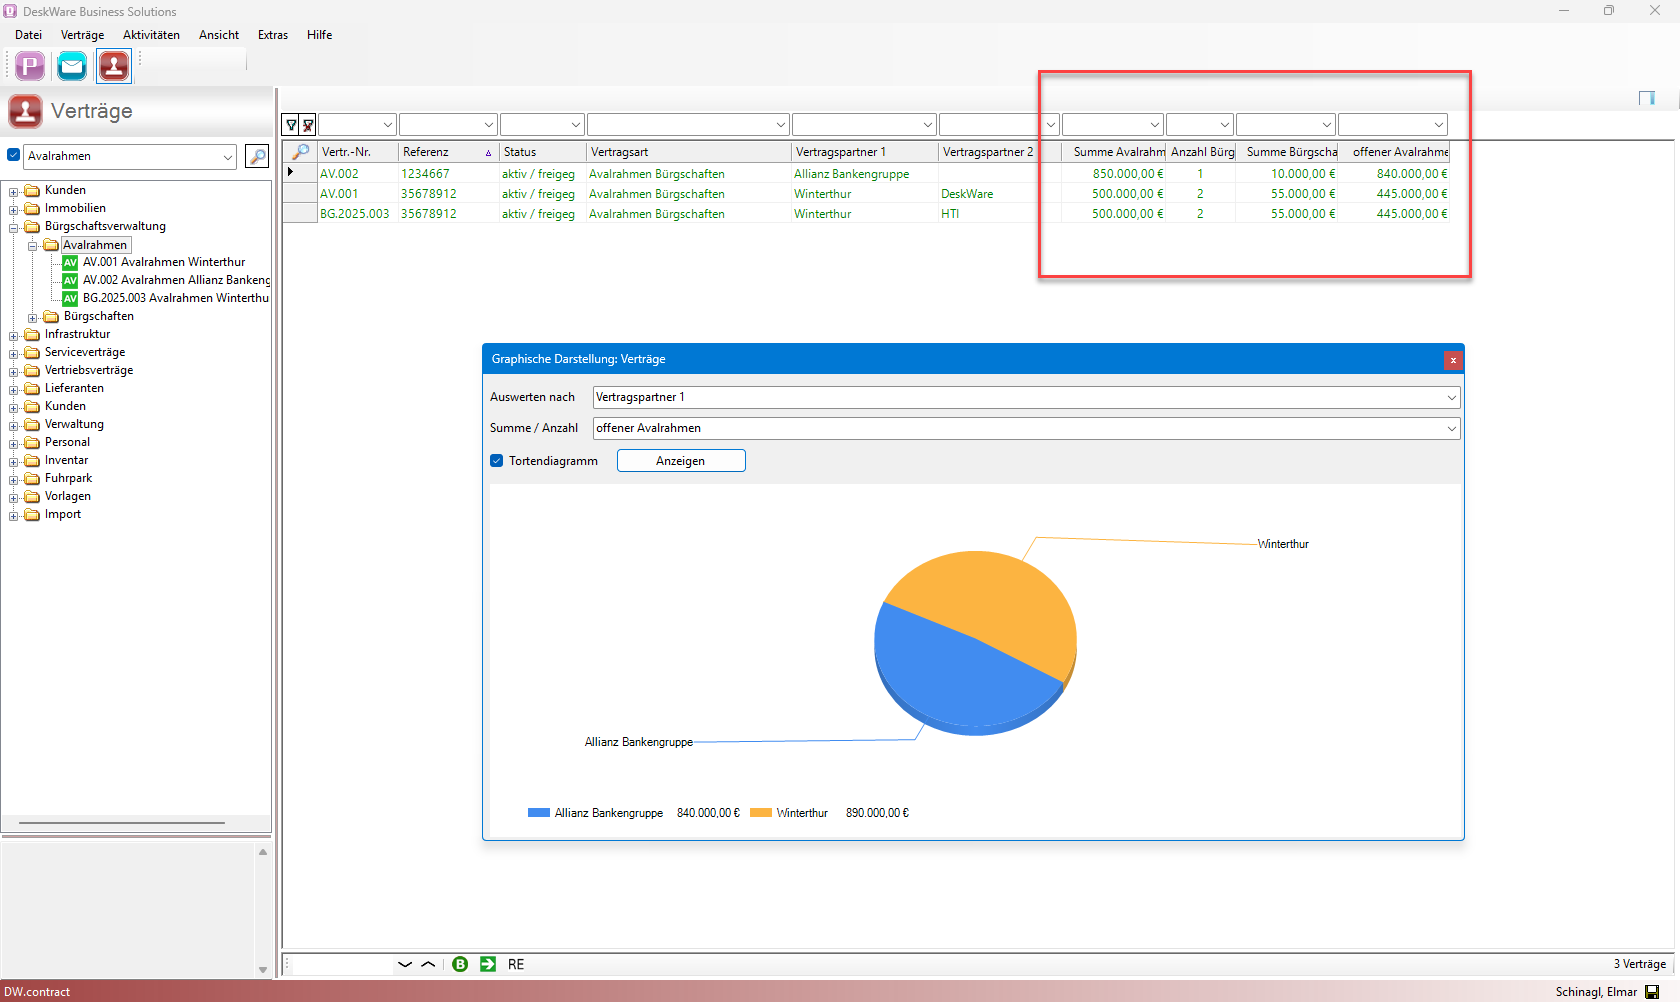This screenshot has width=1680, height=1002.
Task: Sort by the Referenz column header
Action: coord(448,152)
